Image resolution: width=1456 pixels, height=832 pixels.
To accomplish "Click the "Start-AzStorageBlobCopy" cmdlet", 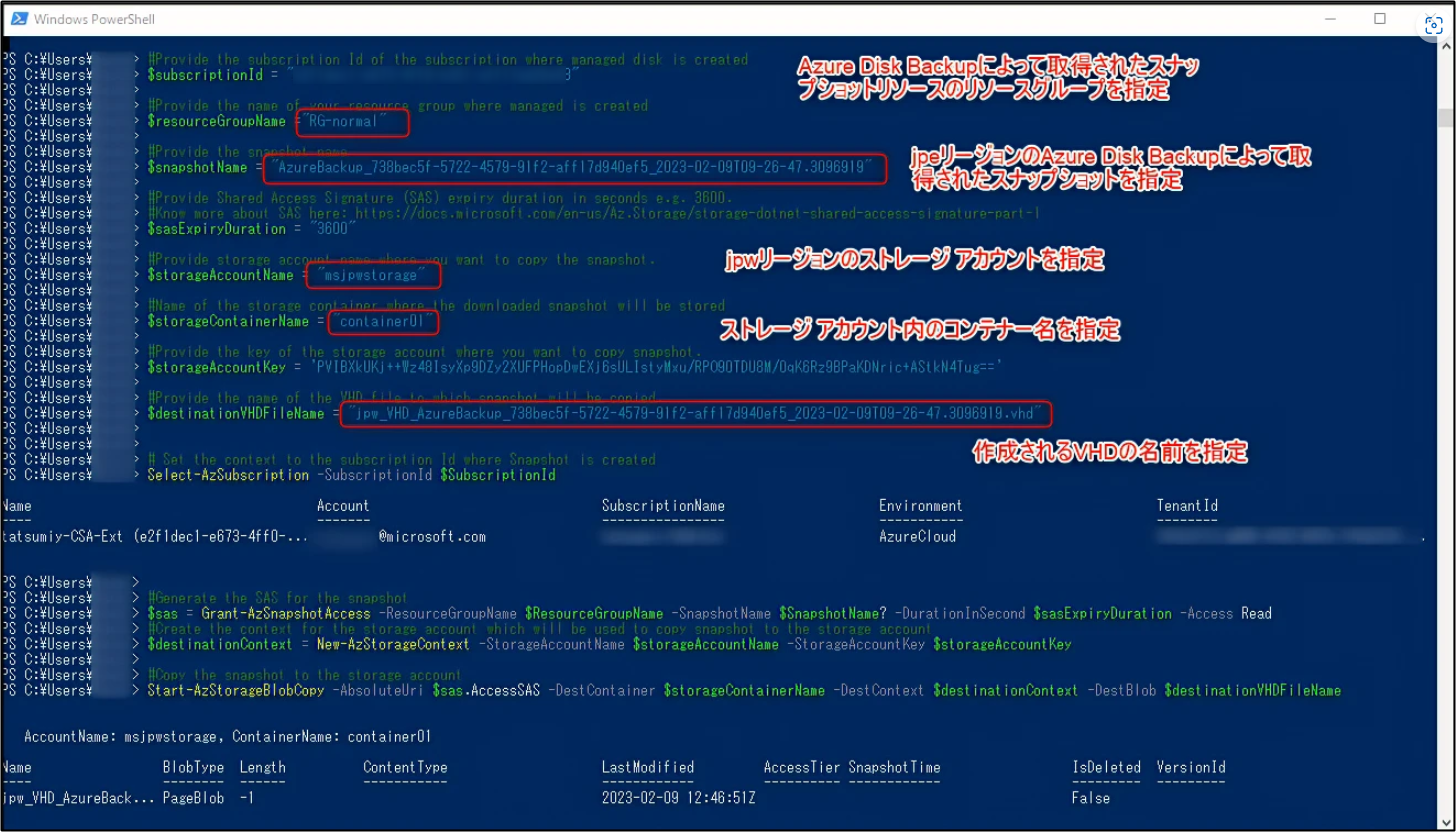I will click(235, 690).
